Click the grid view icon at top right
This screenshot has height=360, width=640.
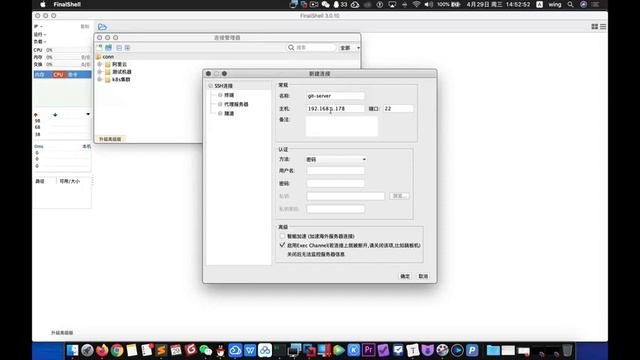[x=595, y=27]
